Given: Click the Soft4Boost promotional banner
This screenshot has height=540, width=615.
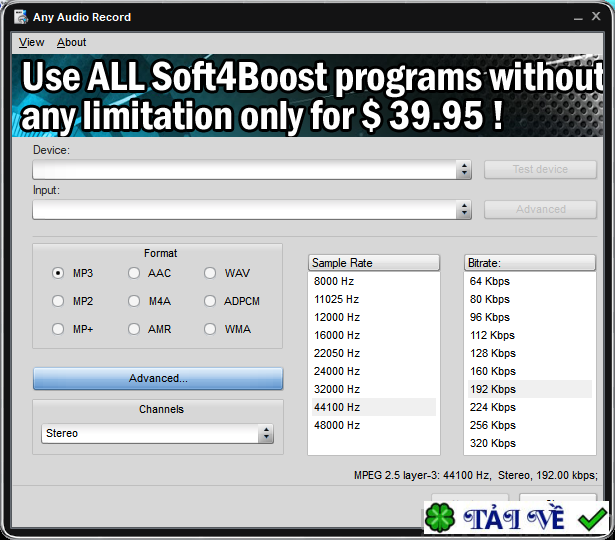Looking at the screenshot, I should pyautogui.click(x=308, y=95).
